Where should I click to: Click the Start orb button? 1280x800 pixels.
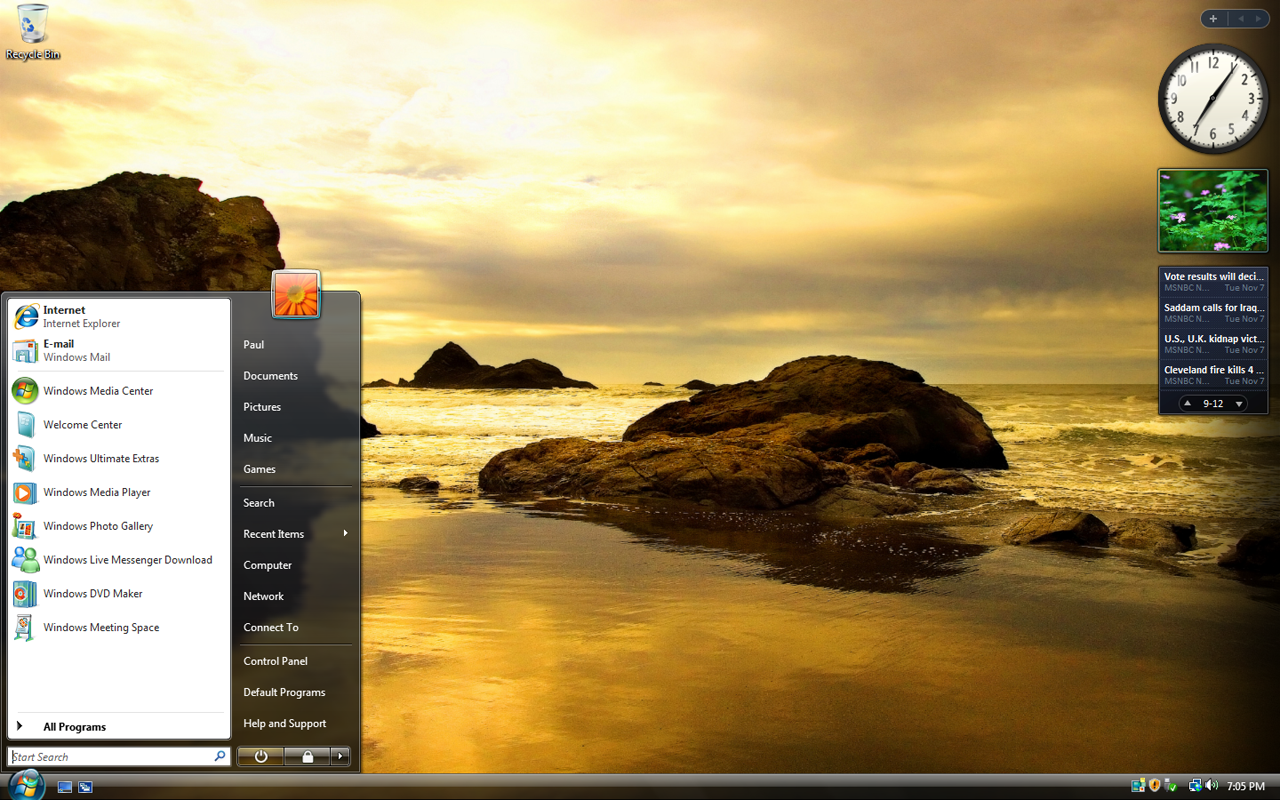tap(26, 785)
